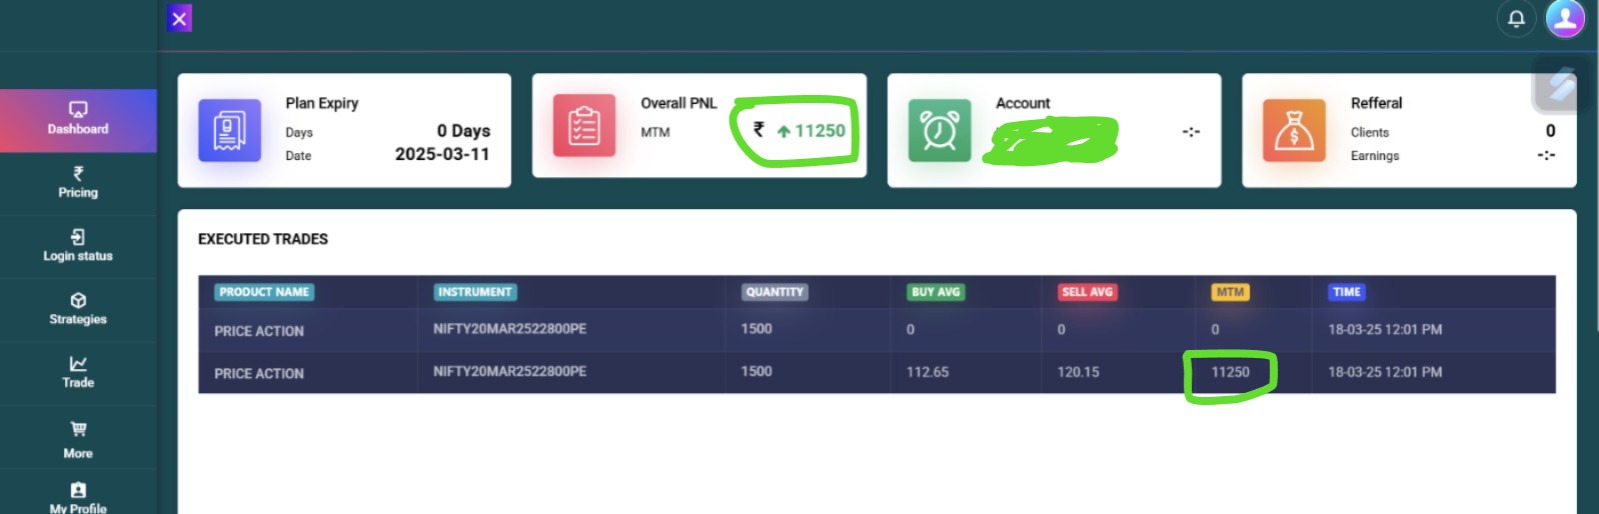Open More shopping cart menu

click(78, 440)
